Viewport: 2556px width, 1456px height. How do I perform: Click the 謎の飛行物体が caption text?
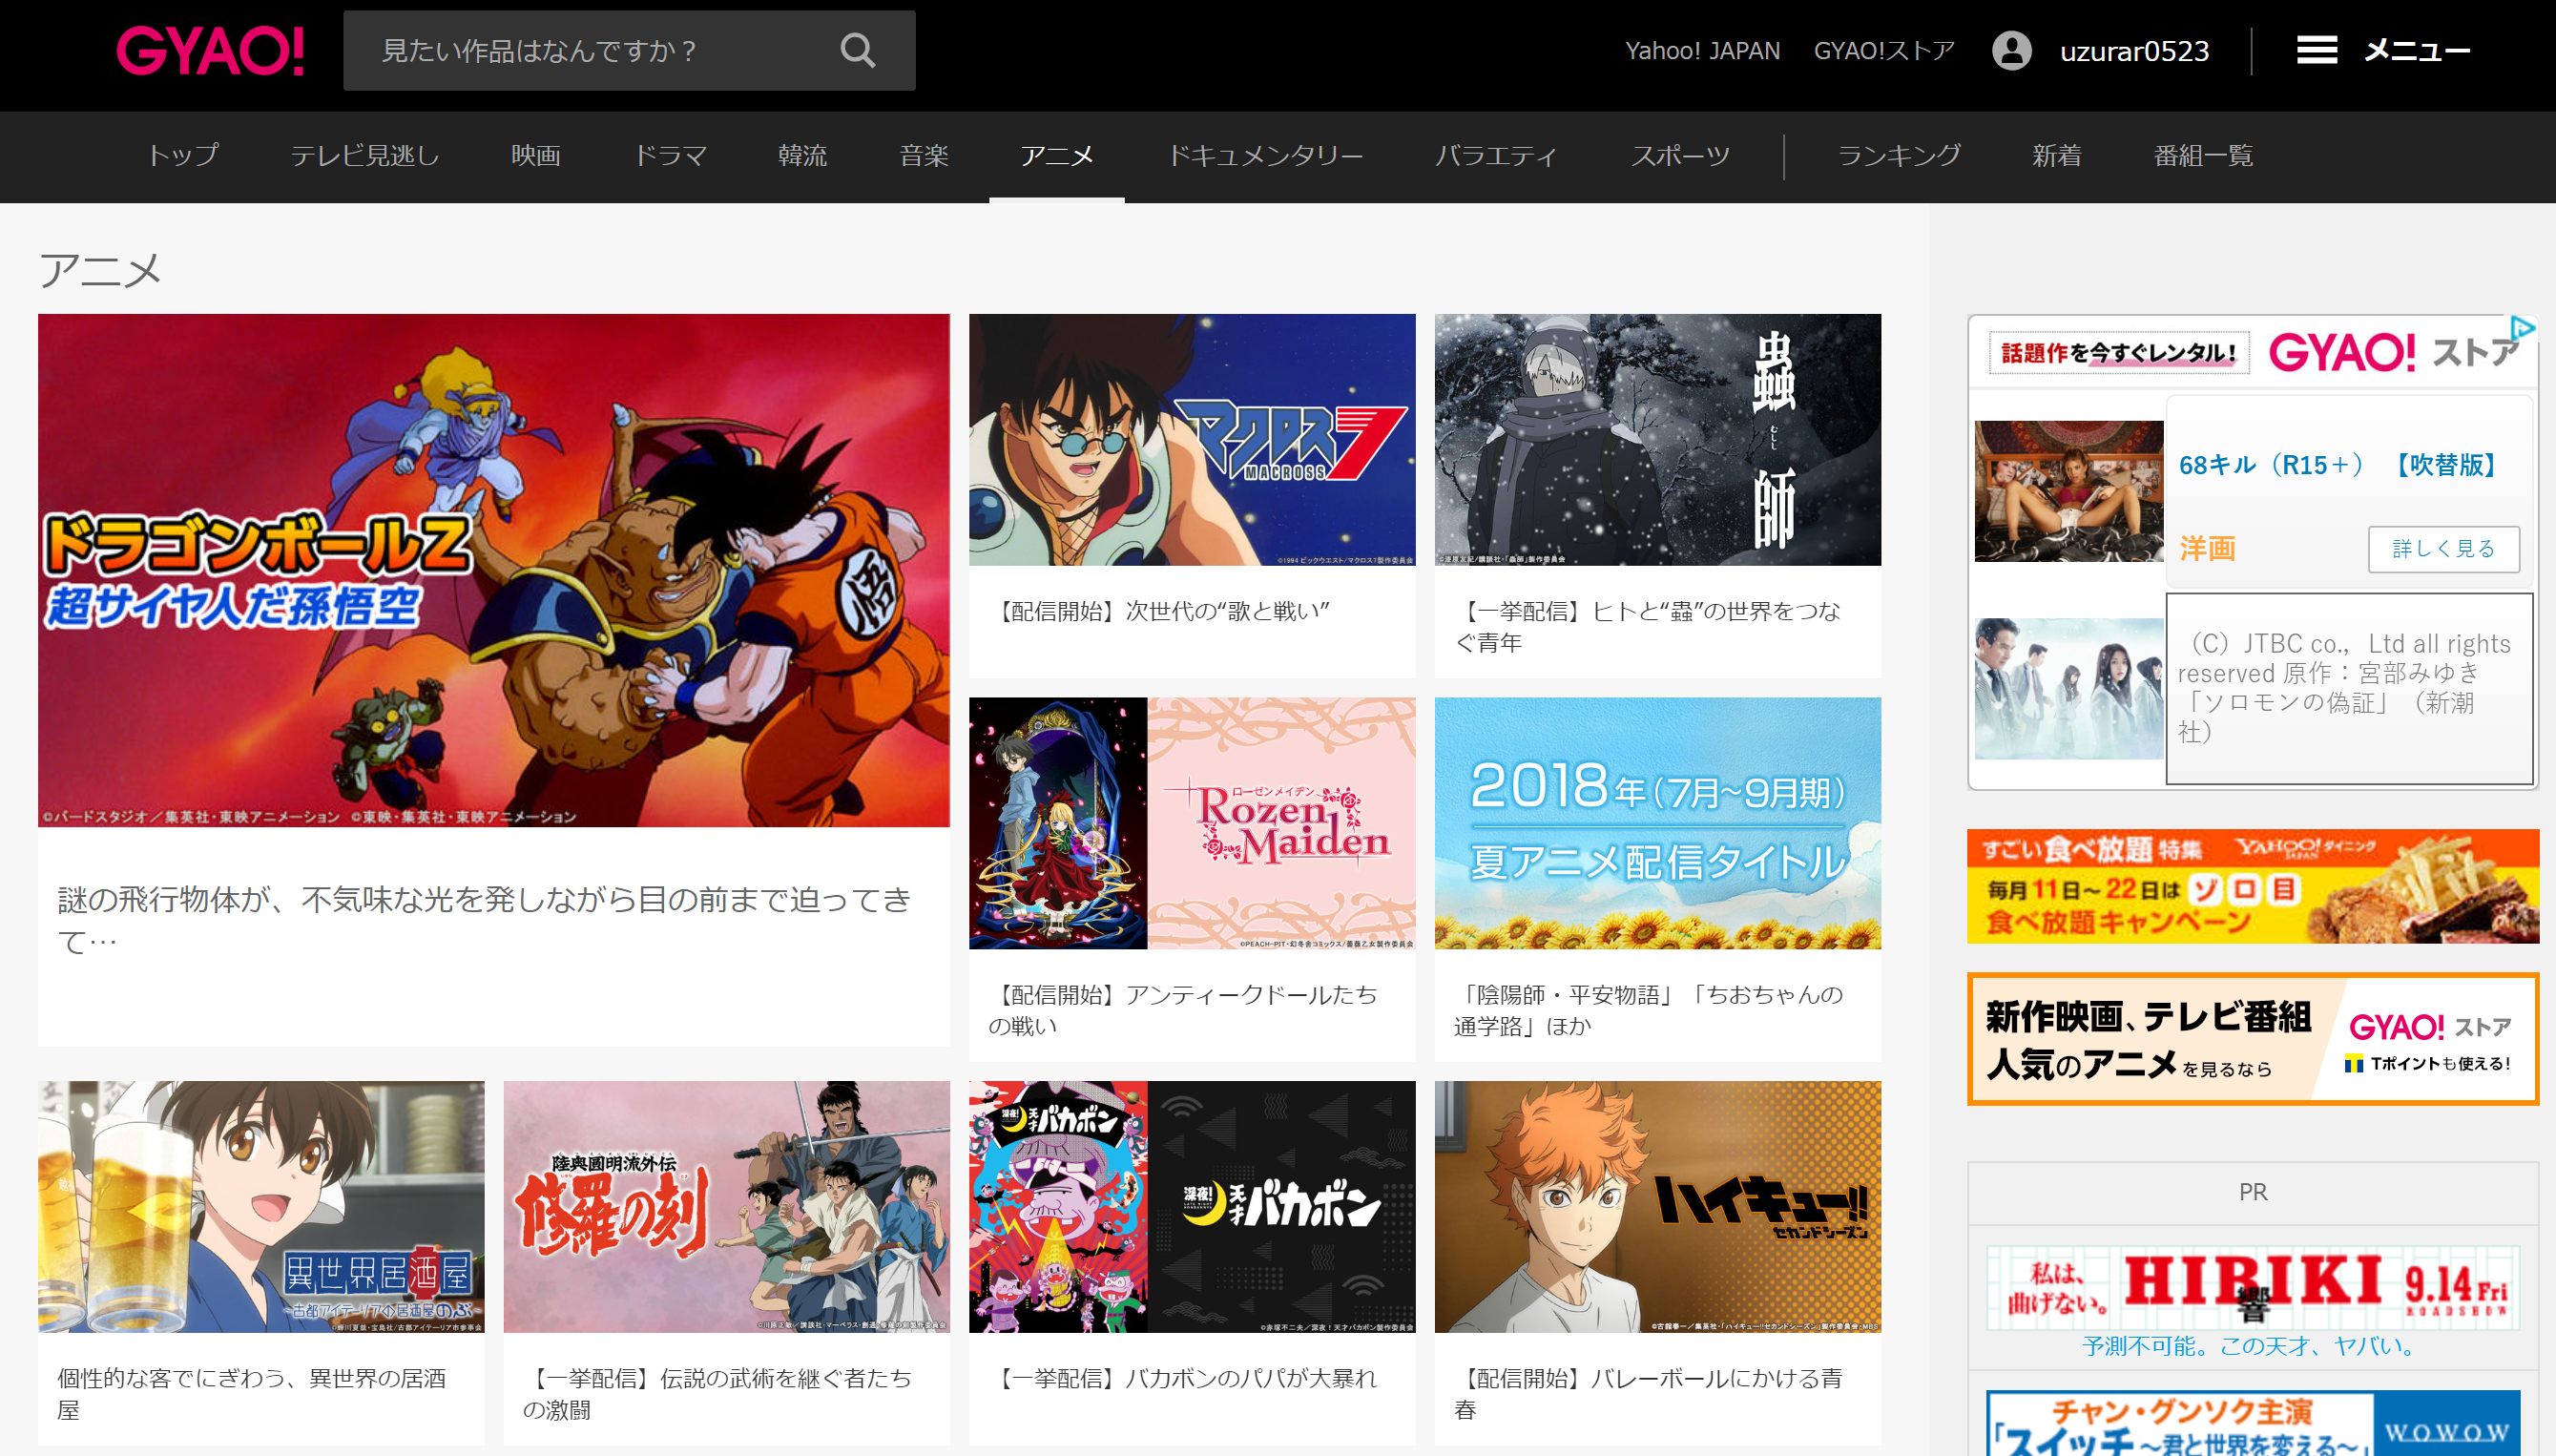(x=485, y=919)
